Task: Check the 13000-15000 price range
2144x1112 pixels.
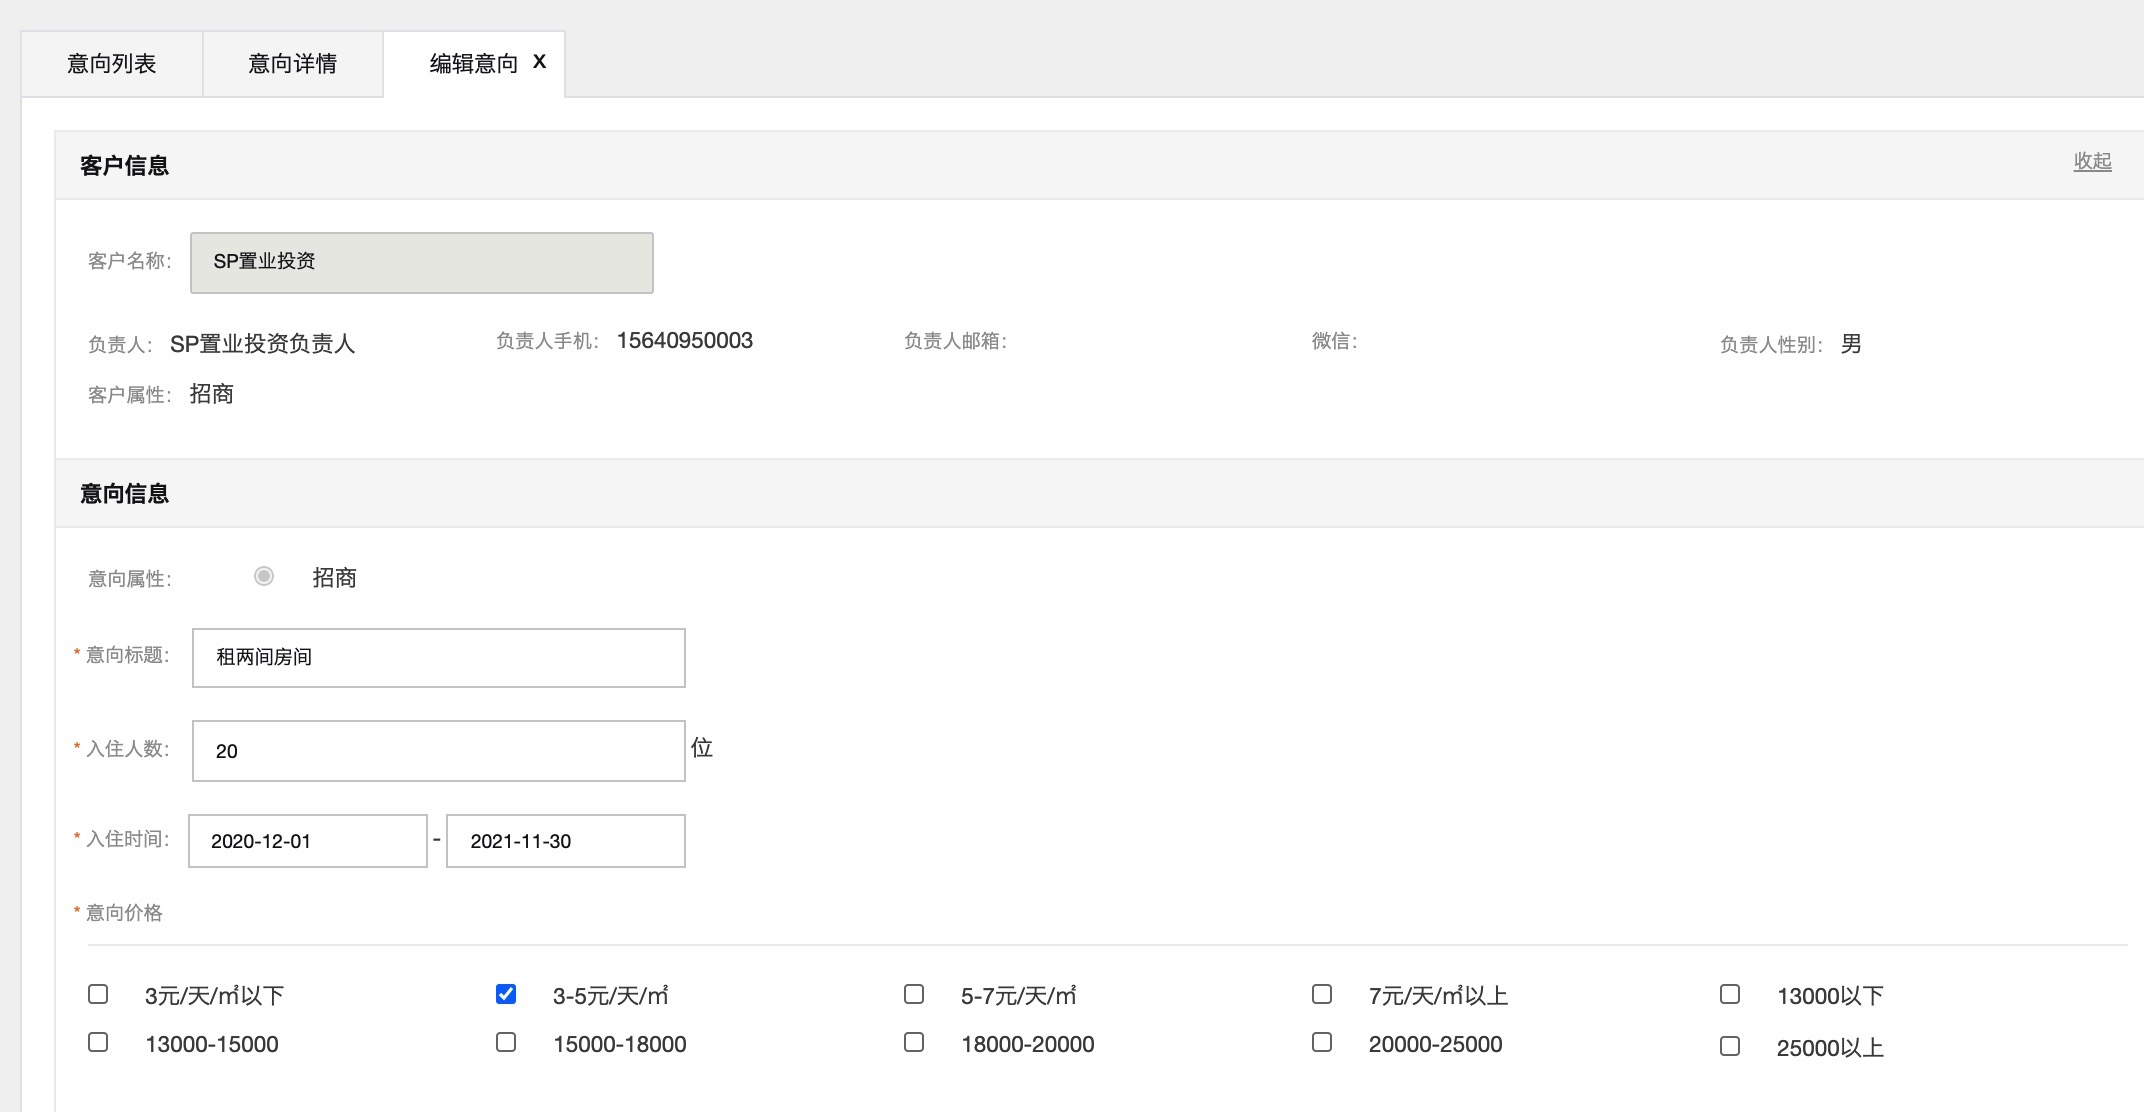Action: coord(98,1042)
